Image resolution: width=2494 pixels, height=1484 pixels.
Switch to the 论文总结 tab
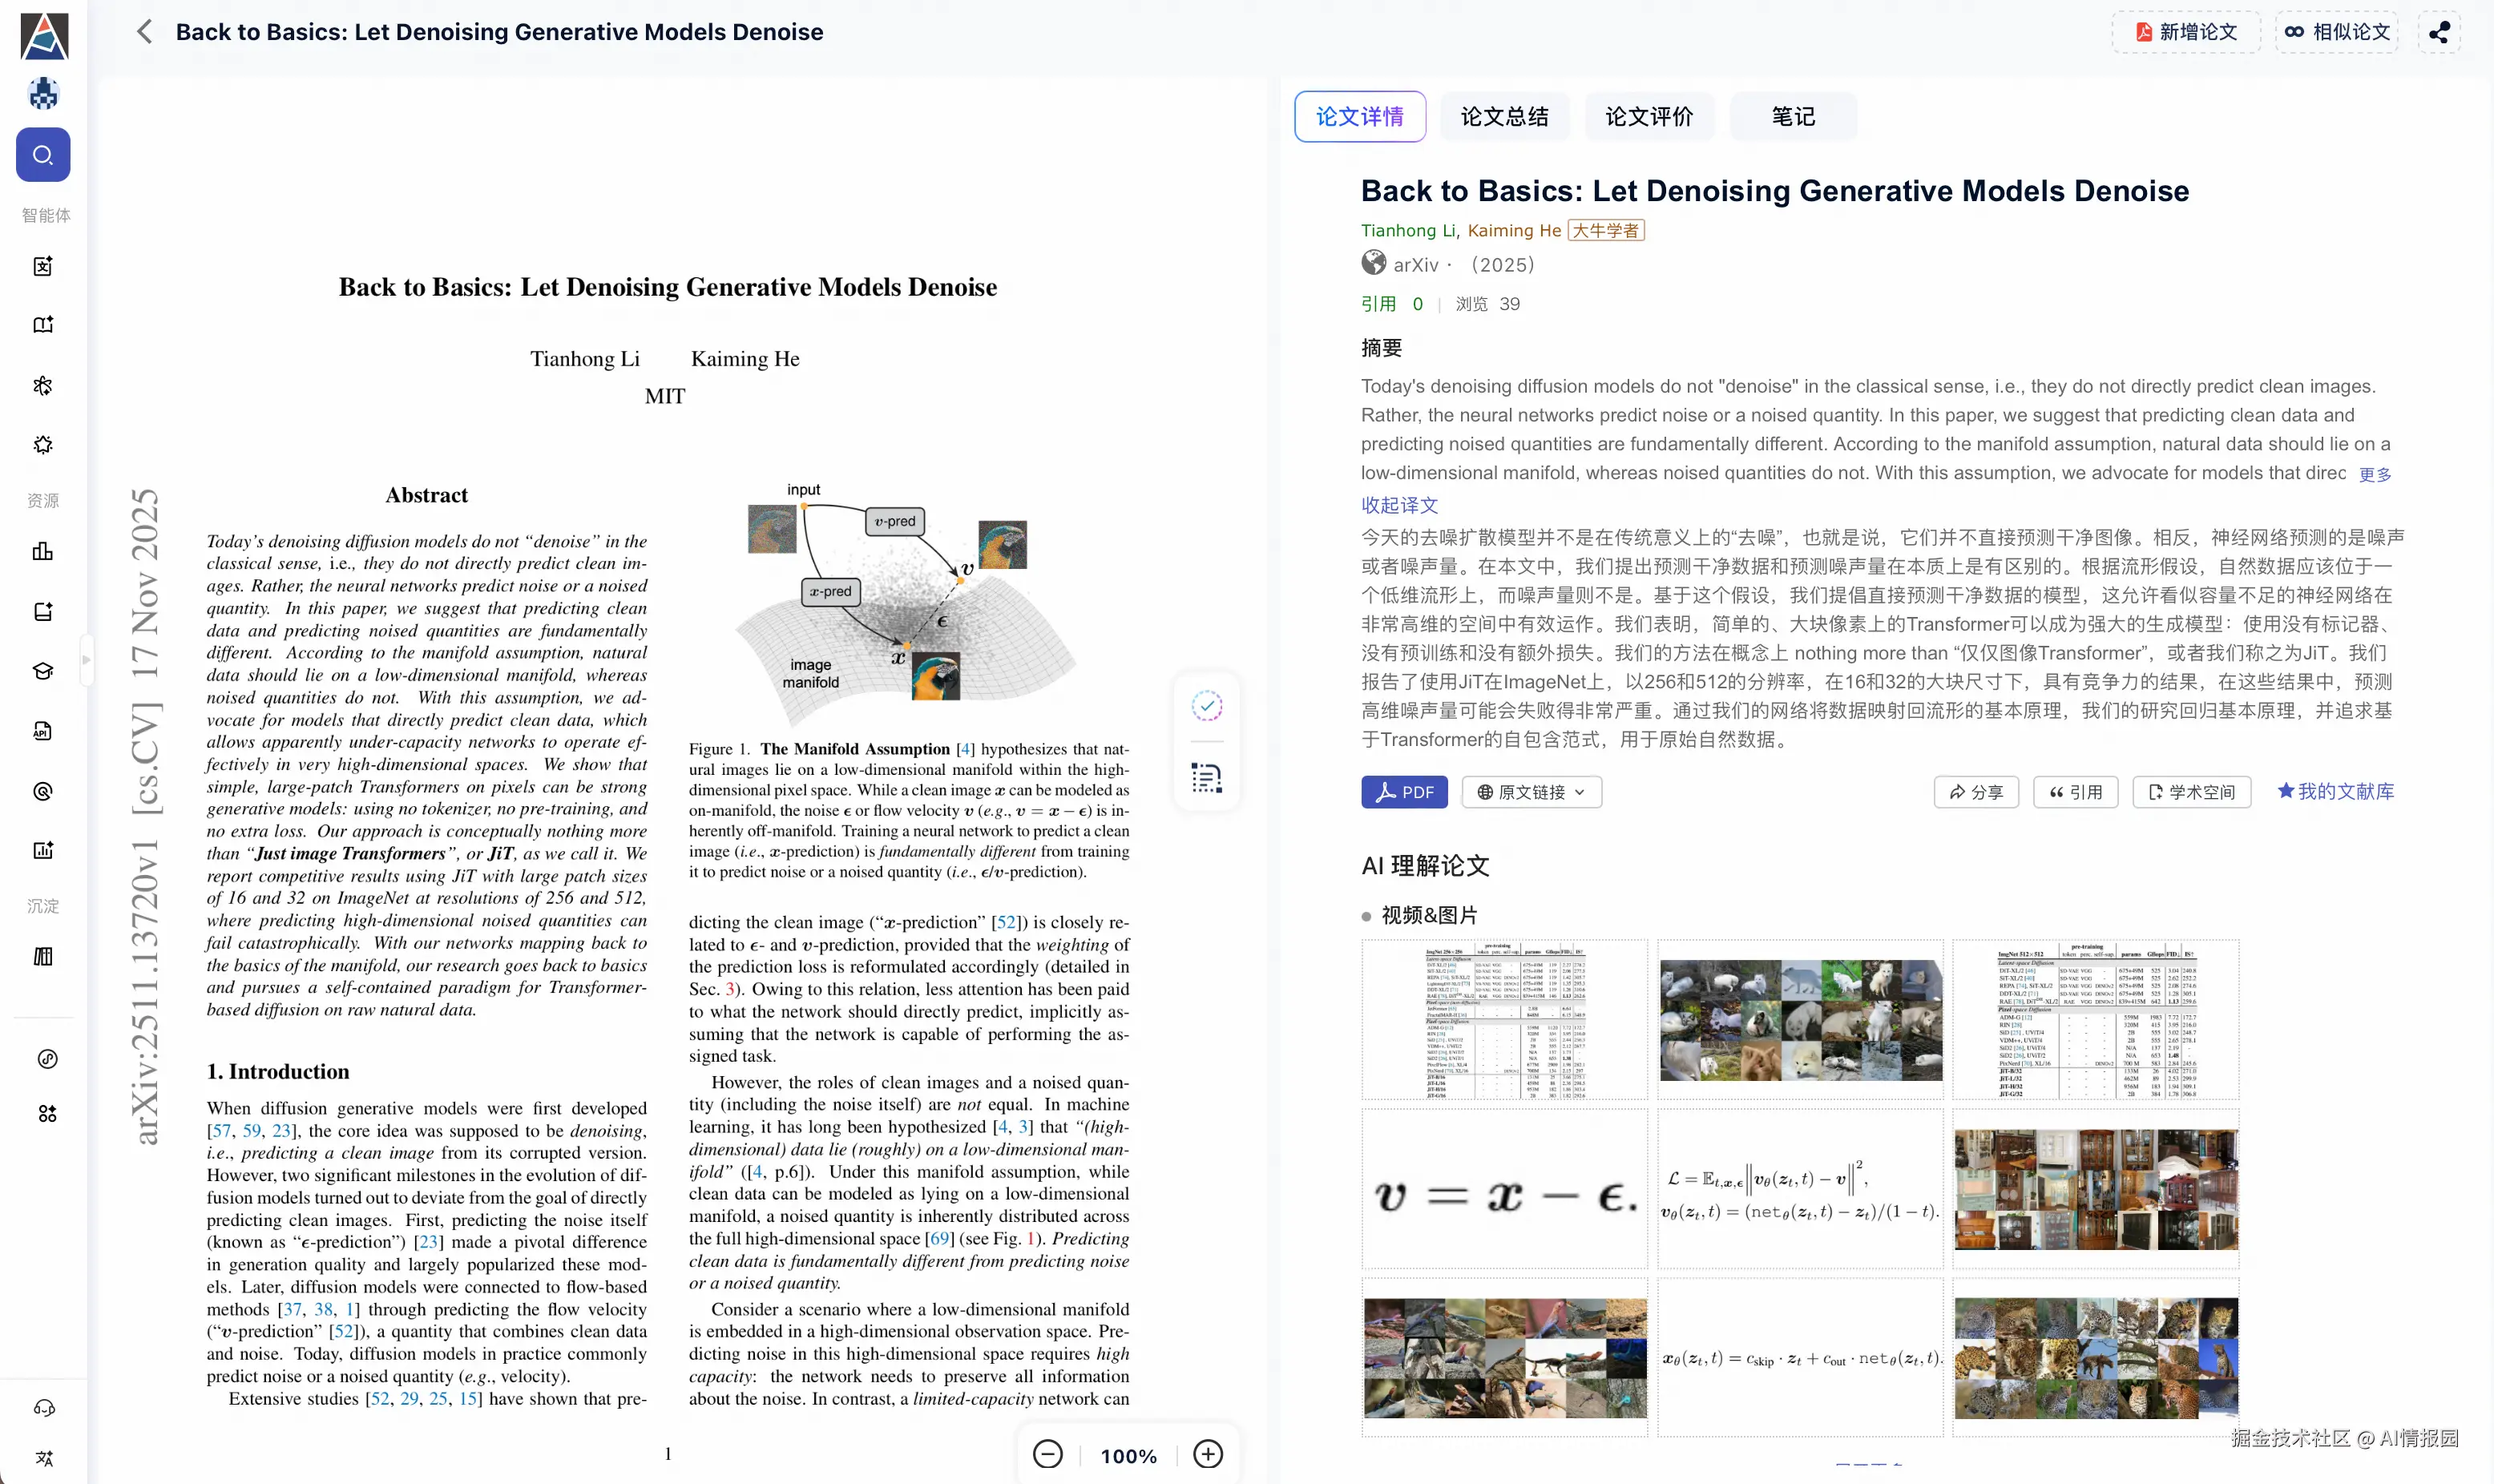coord(1504,117)
